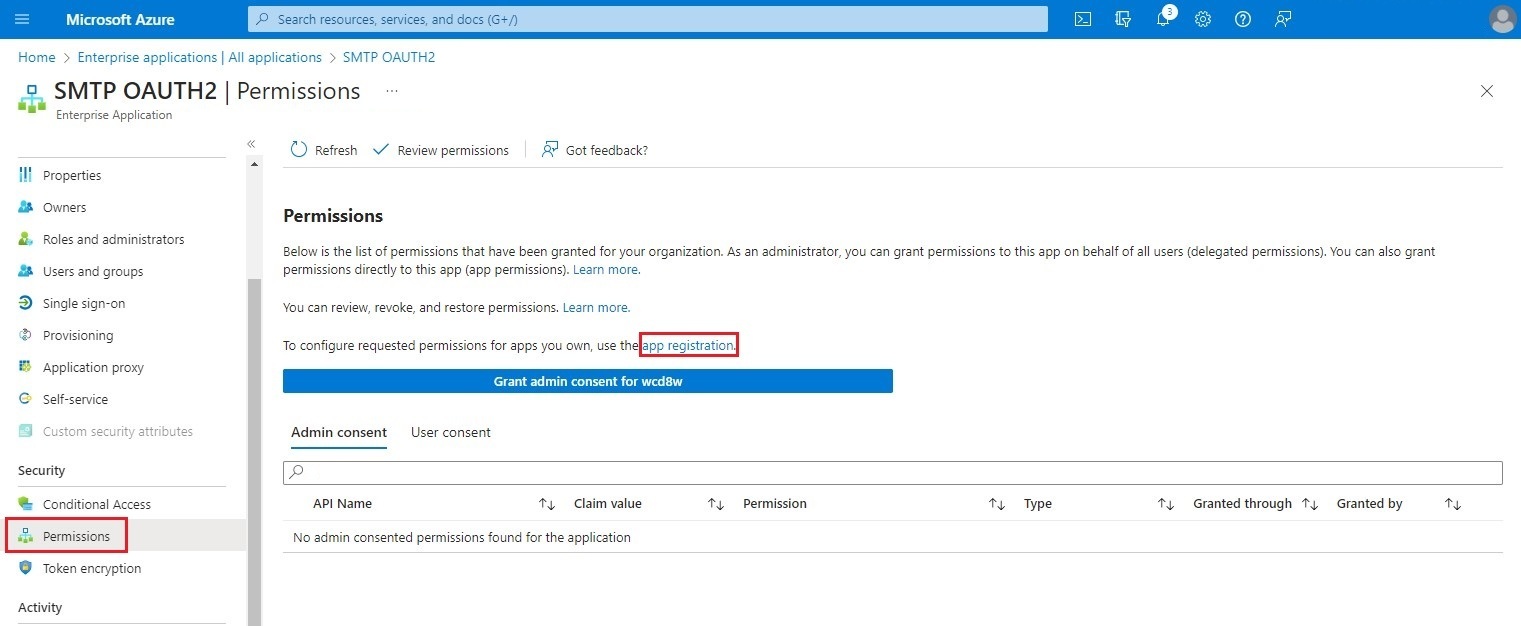The width and height of the screenshot is (1521, 626).
Task: Sort permissions by API Name
Action: [546, 503]
